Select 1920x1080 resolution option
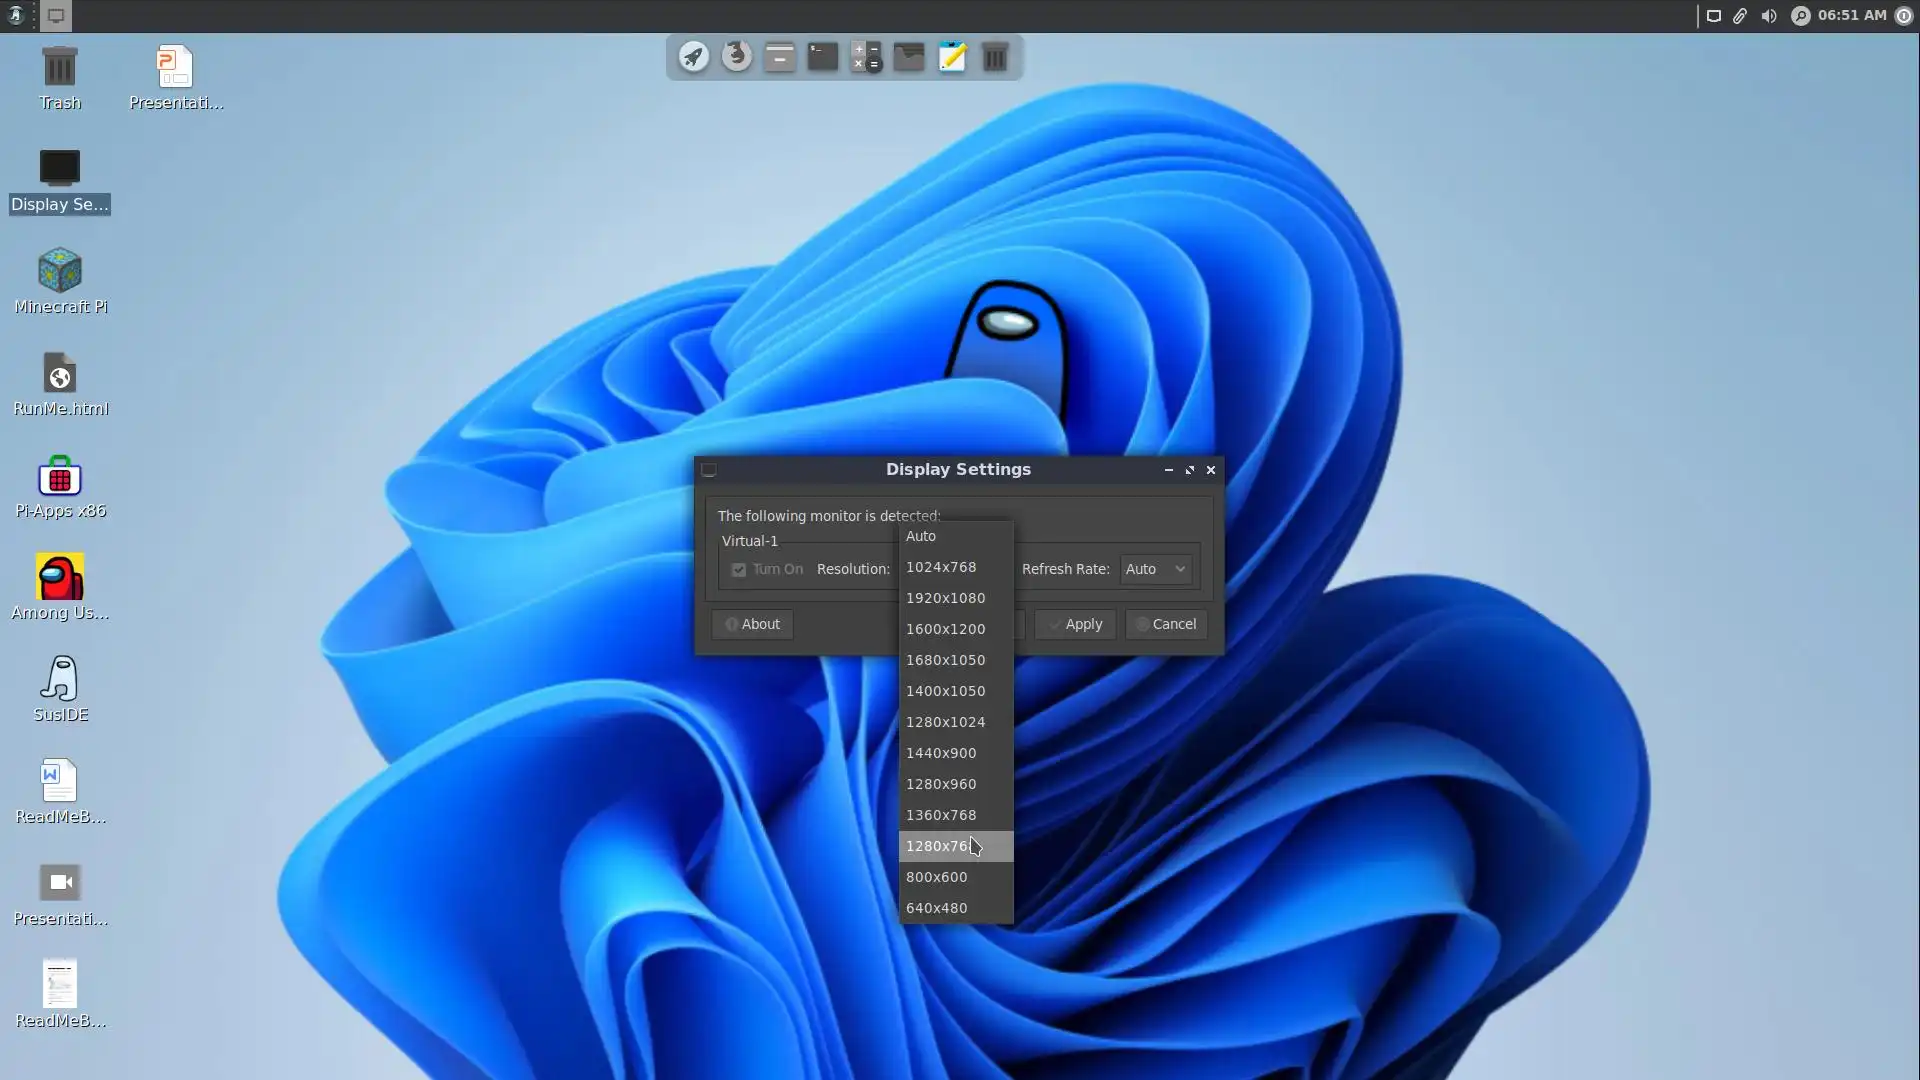The width and height of the screenshot is (1920, 1080). [945, 598]
